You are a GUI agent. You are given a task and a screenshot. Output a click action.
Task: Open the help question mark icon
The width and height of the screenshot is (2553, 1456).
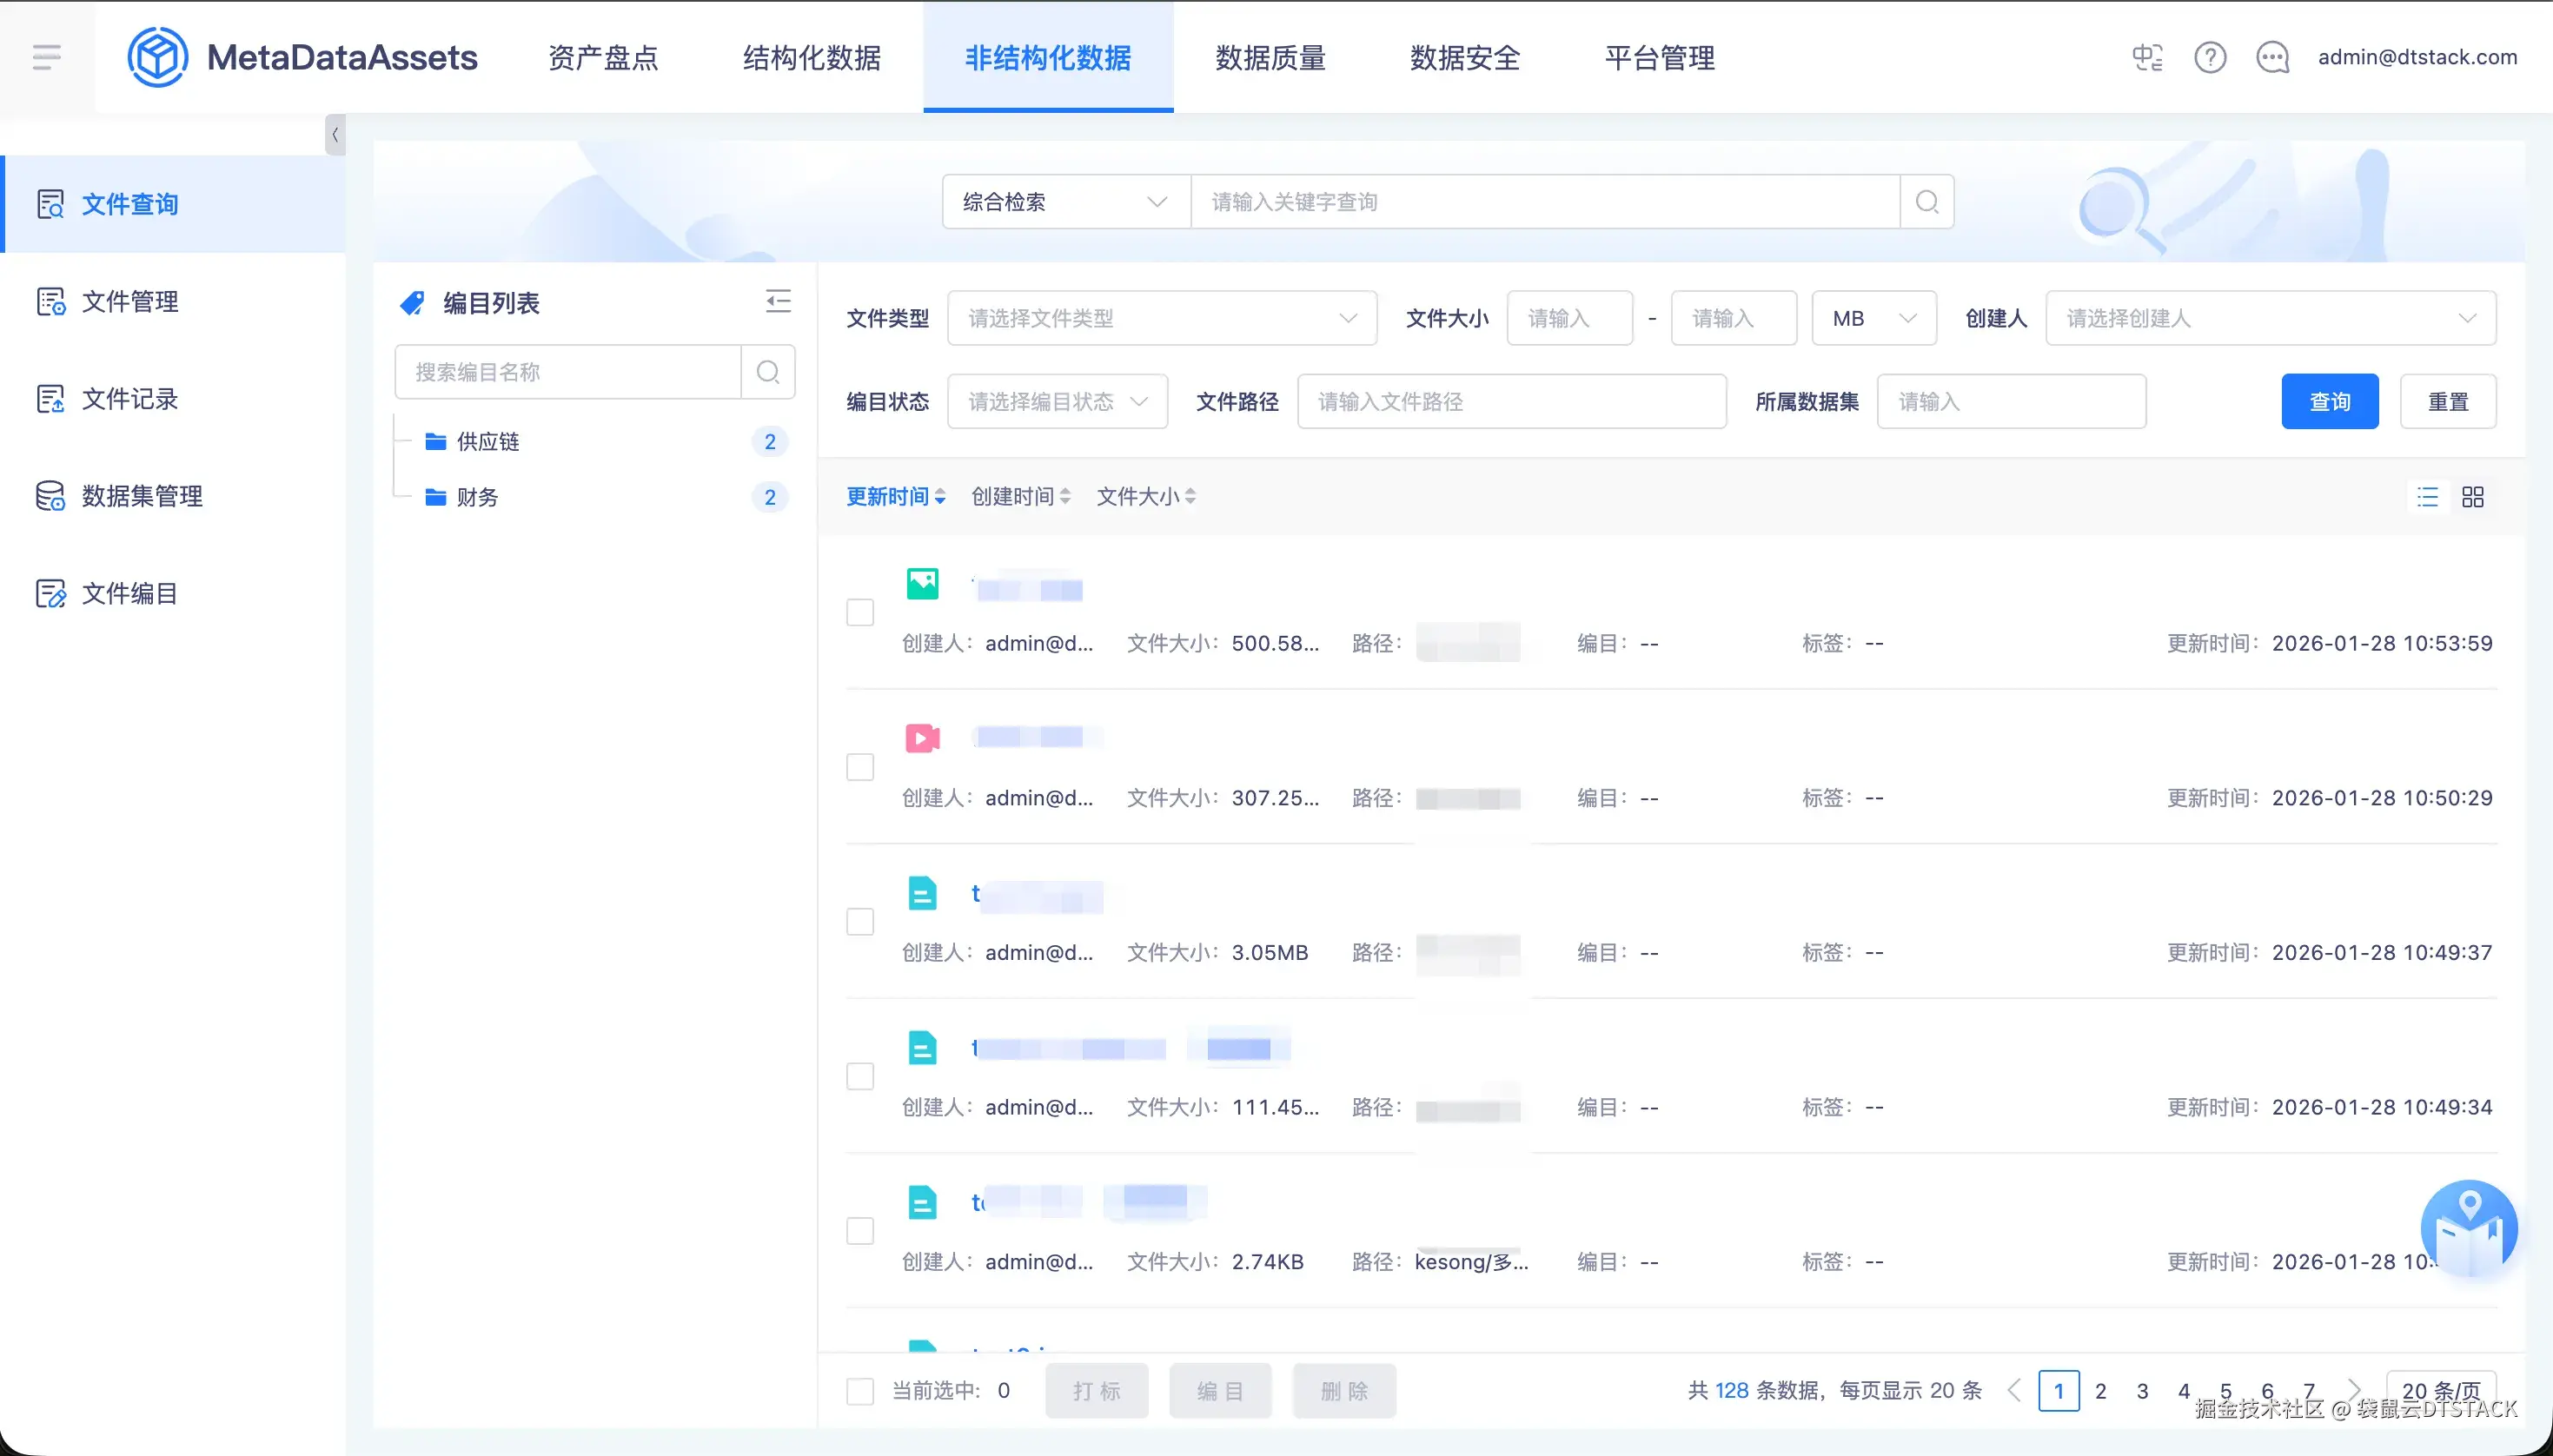point(2210,57)
